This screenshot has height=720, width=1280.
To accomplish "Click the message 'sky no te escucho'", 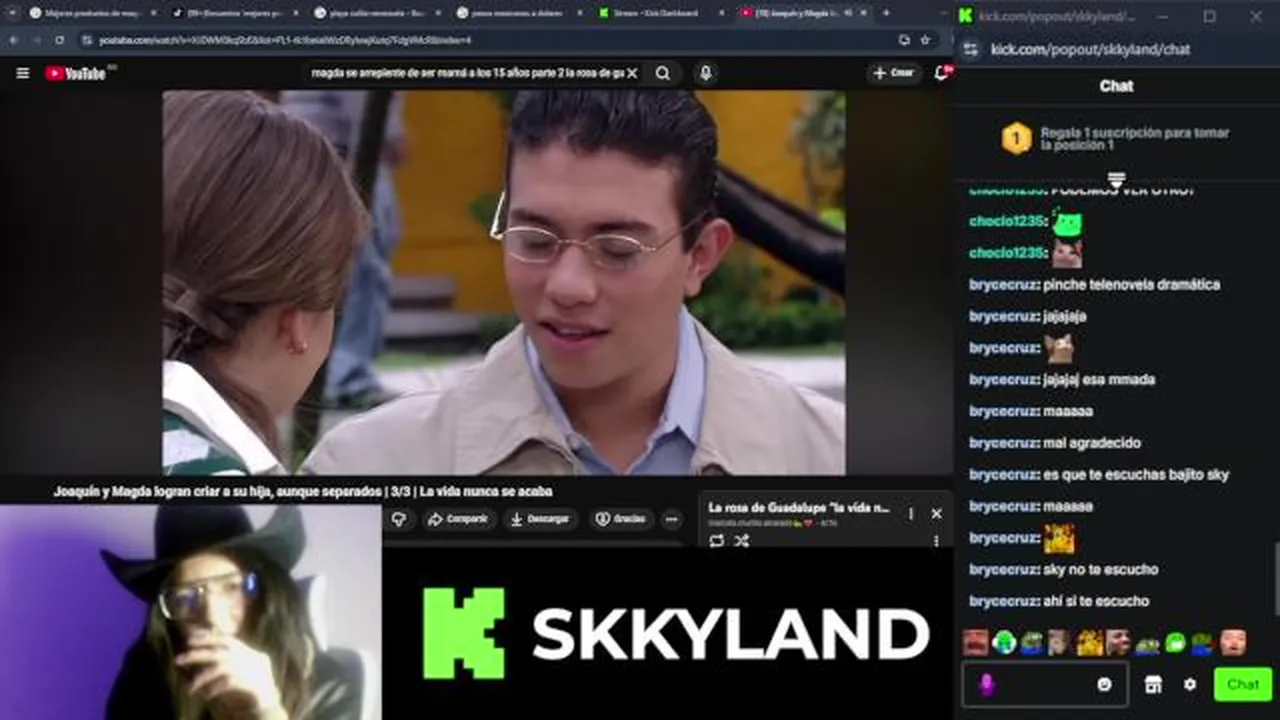I will pos(1100,569).
